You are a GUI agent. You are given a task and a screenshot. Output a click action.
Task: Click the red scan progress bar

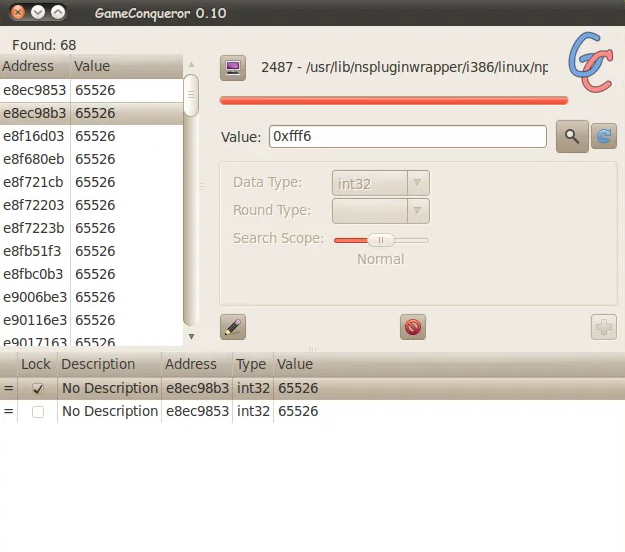pos(394,100)
